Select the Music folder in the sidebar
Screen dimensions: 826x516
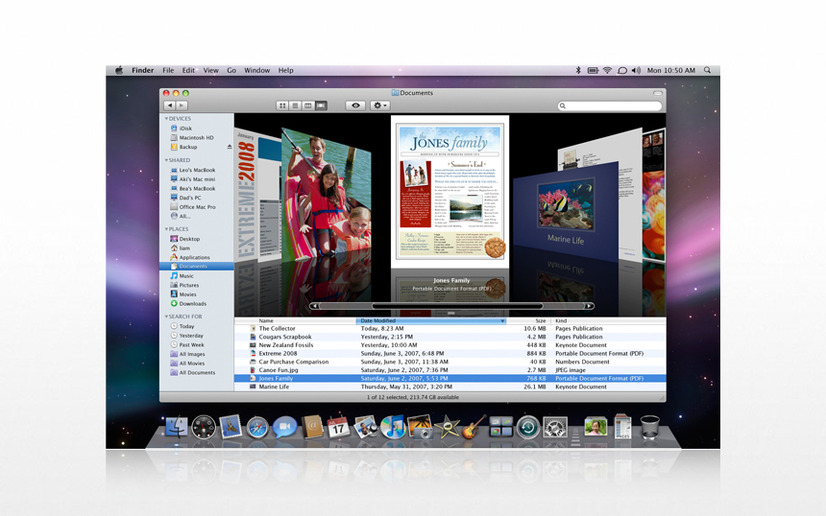coord(182,275)
